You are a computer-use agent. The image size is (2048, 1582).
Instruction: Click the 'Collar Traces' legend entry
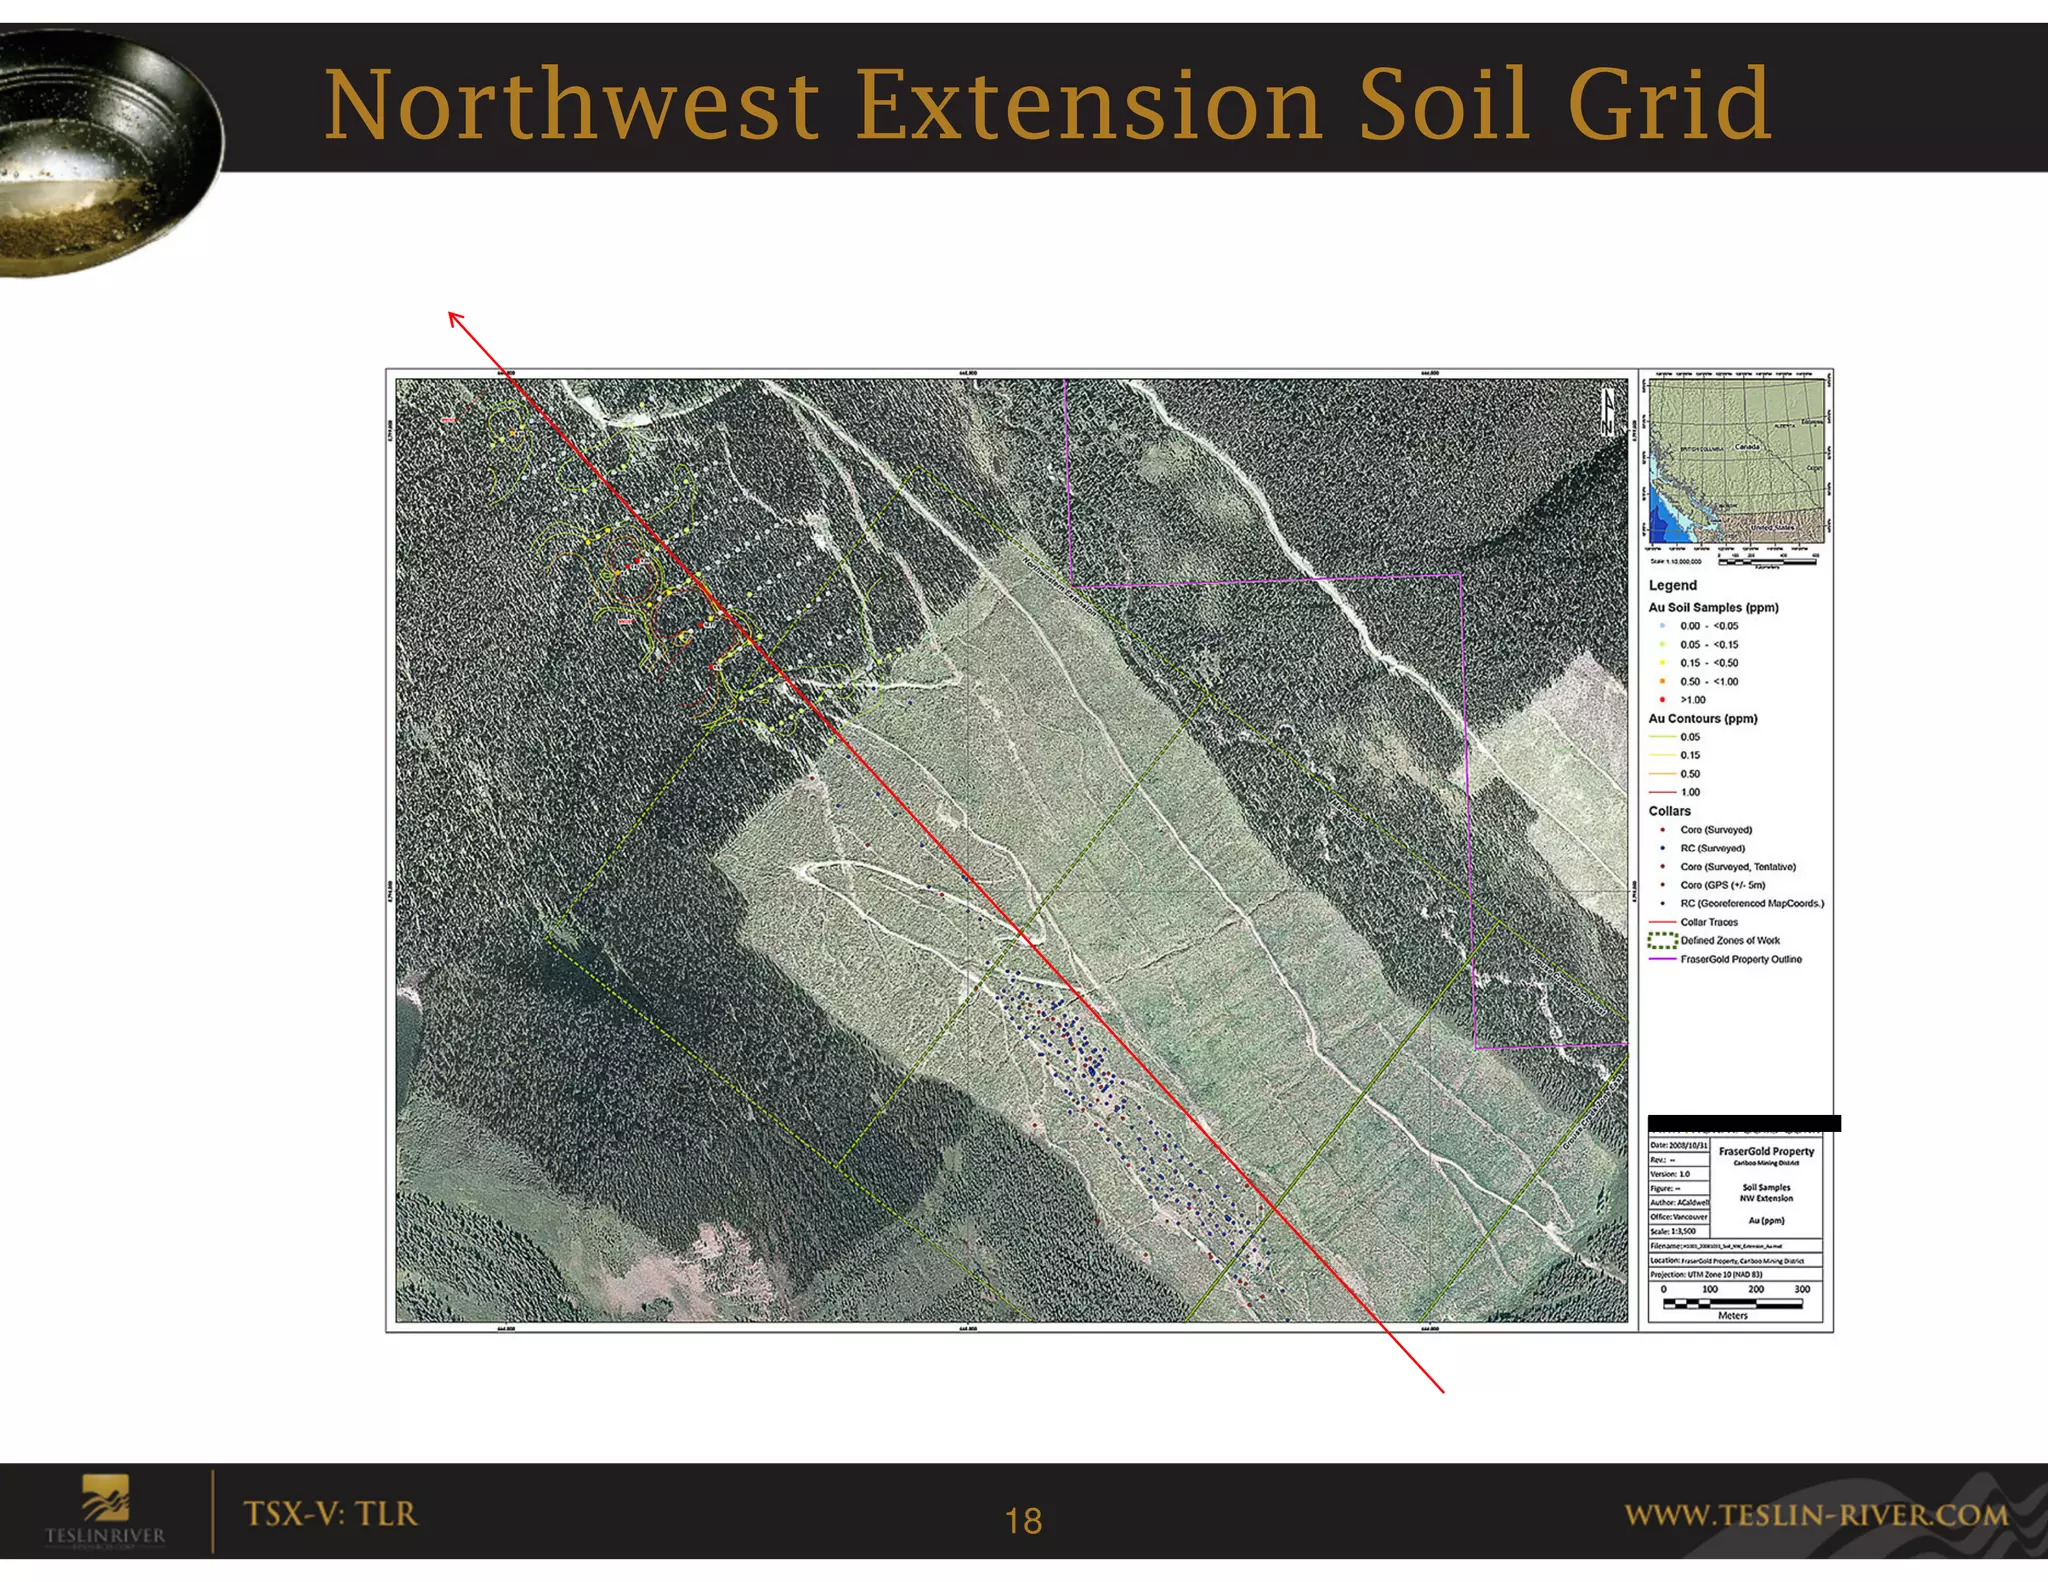point(1694,922)
